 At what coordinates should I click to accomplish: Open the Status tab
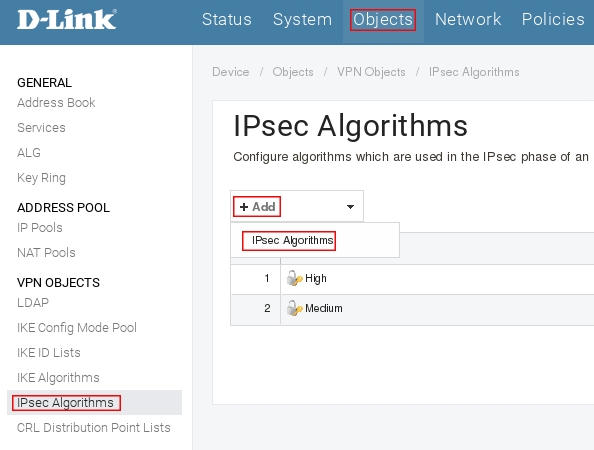[x=227, y=19]
